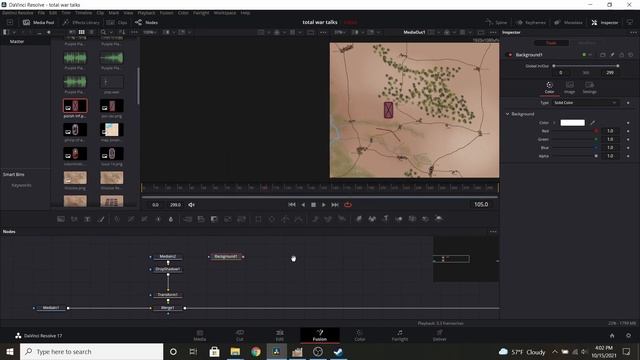Select the Color tab in Inspector

click(549, 87)
